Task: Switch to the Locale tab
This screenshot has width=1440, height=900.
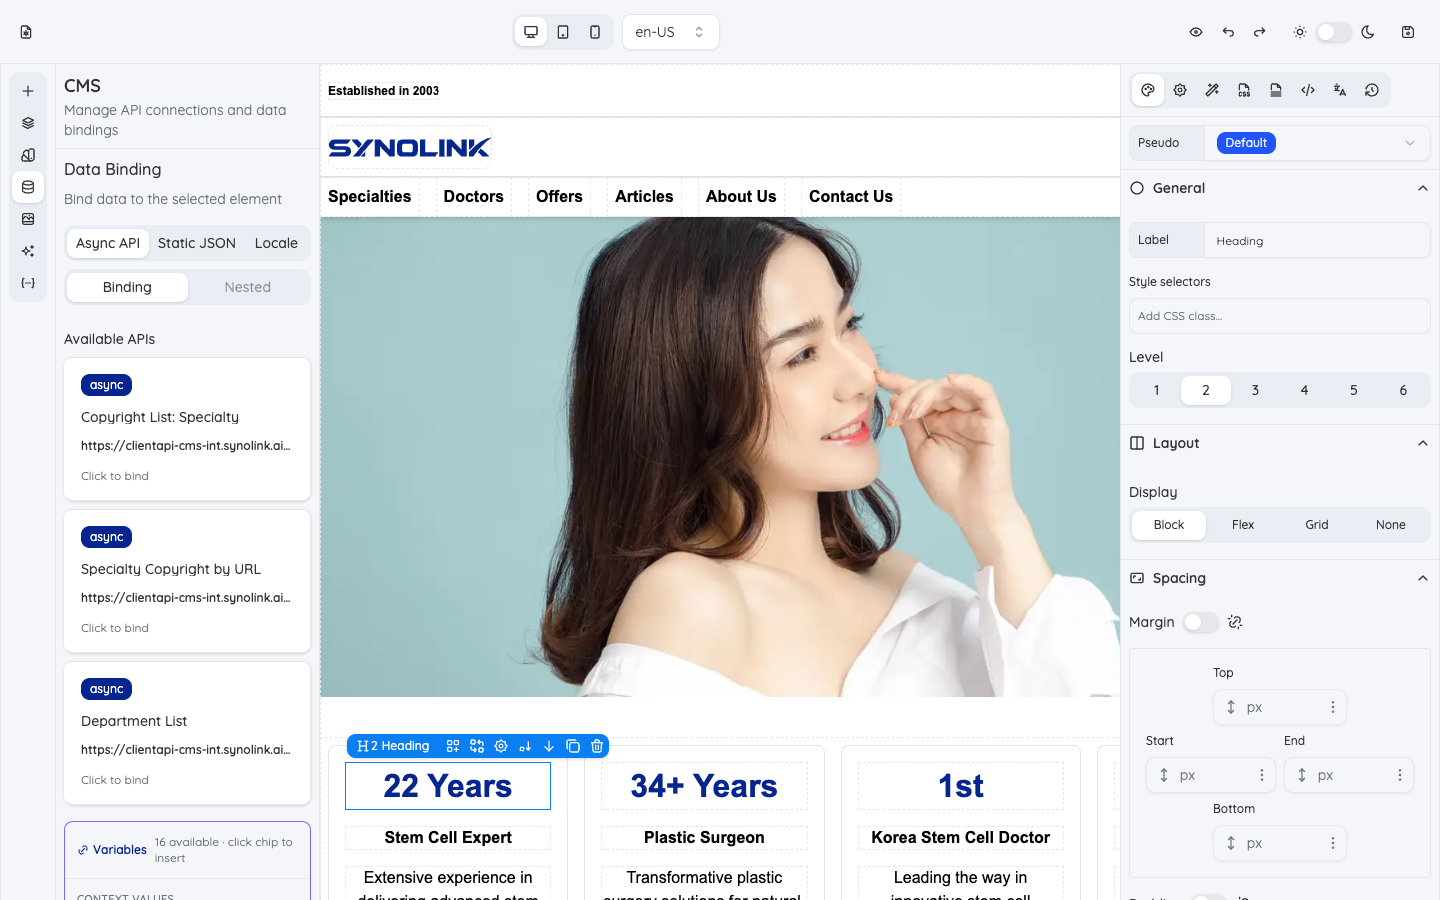Action: [276, 243]
